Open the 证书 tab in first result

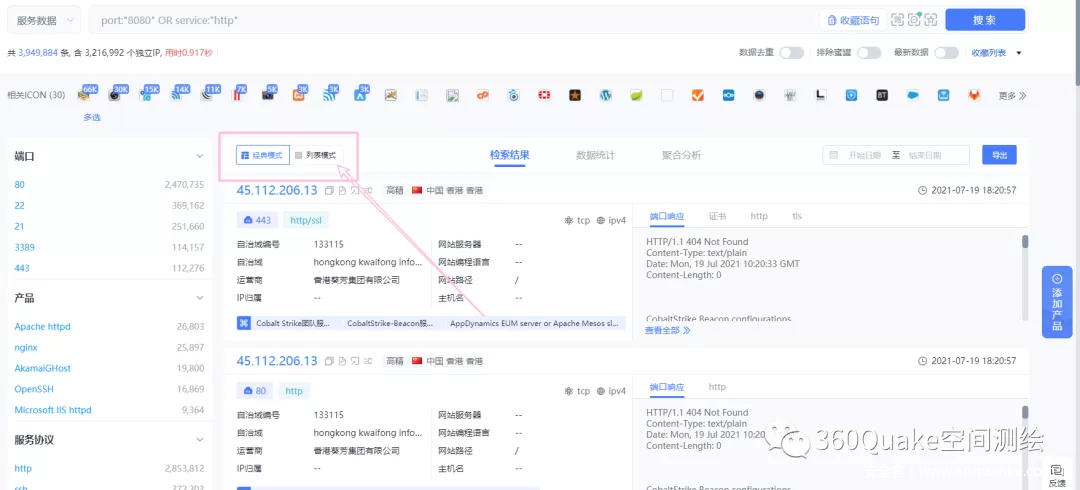pos(717,216)
